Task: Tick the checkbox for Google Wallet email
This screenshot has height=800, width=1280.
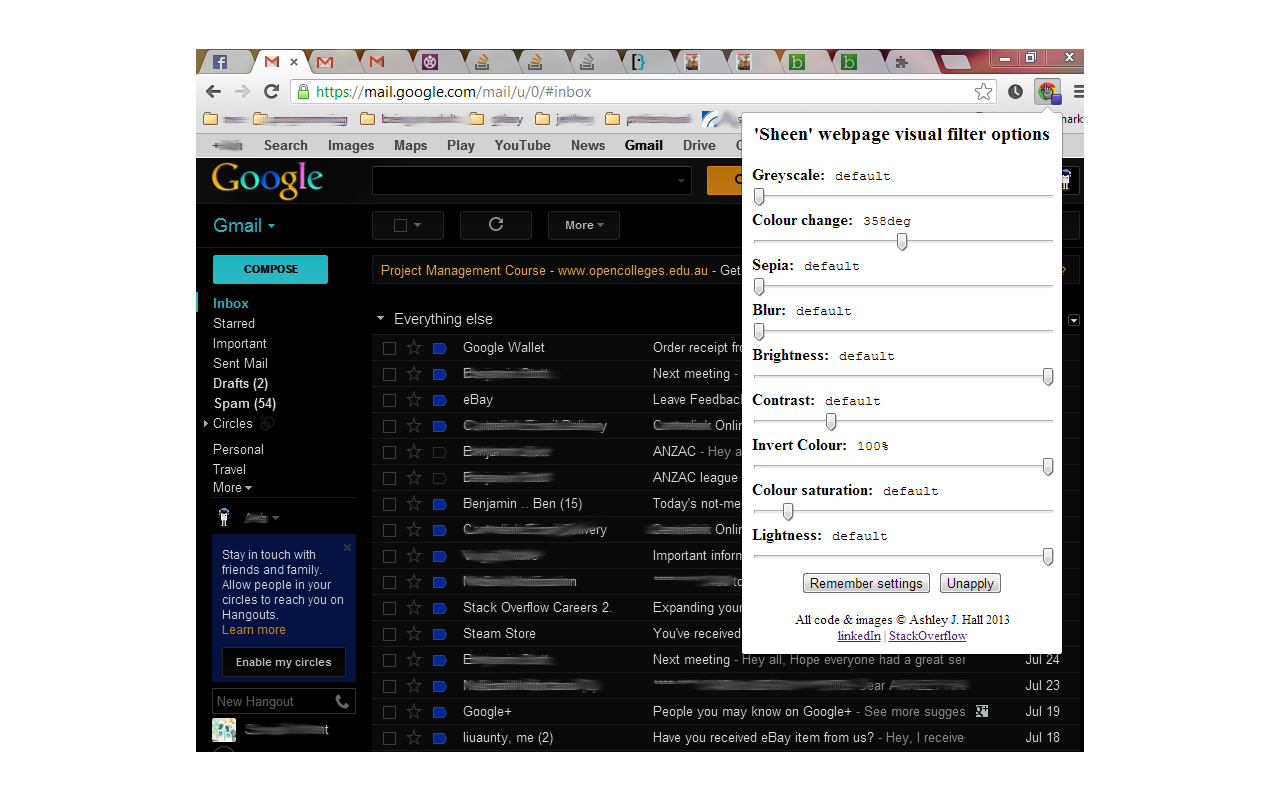Action: (389, 348)
